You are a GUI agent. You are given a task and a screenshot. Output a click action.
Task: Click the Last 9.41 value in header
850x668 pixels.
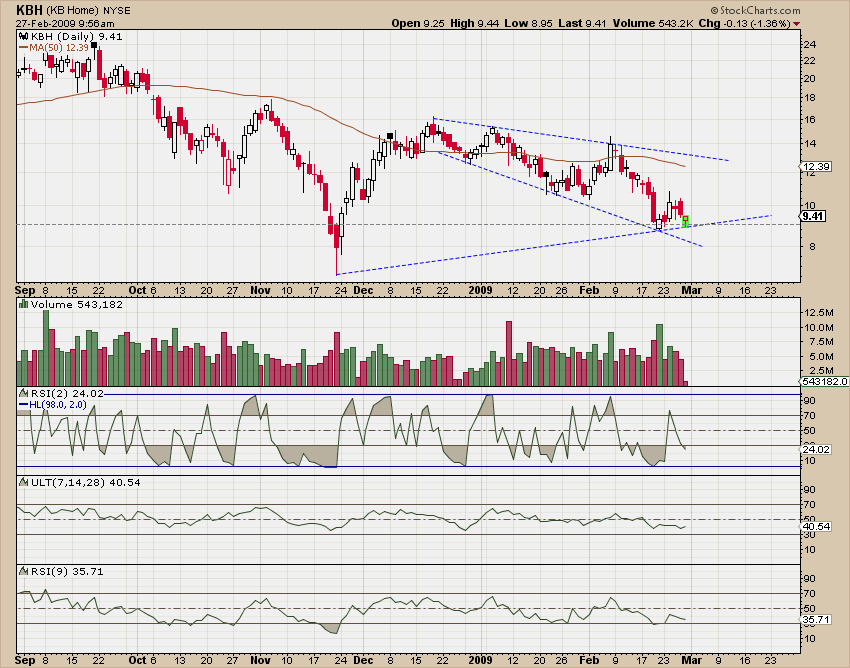tap(582, 23)
